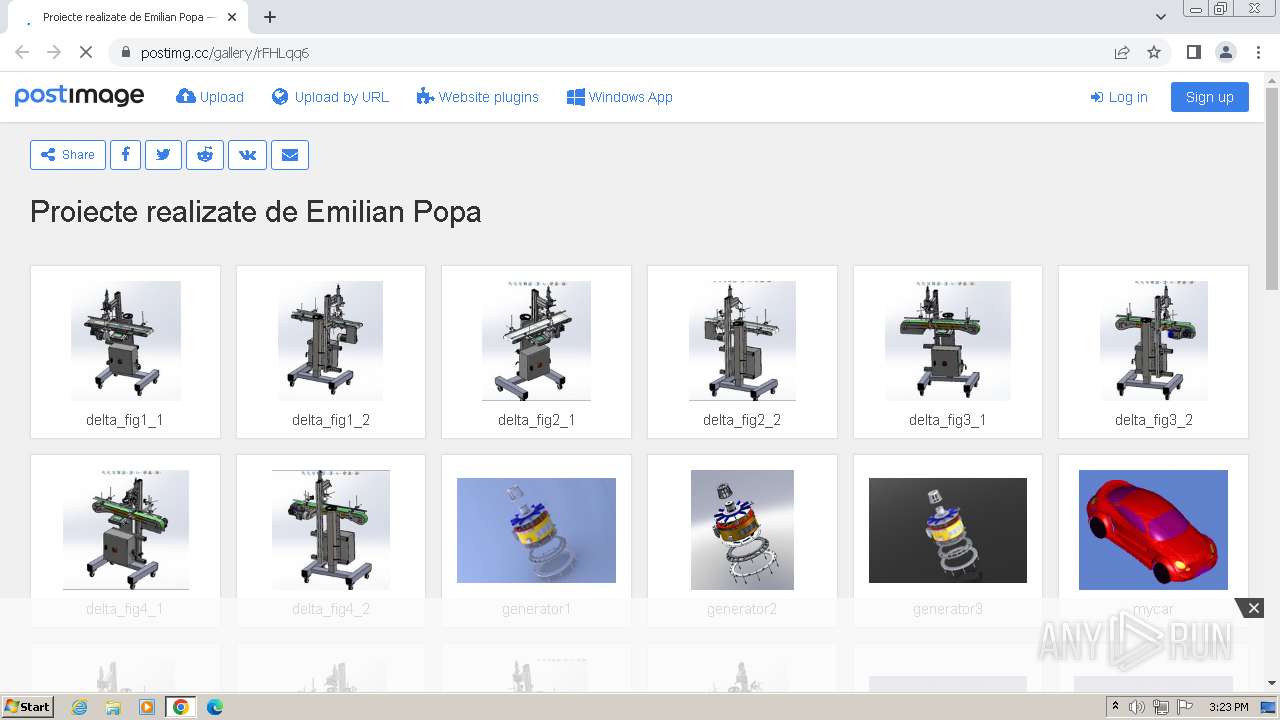Share gallery on Reddit
The width and height of the screenshot is (1280, 720).
[x=205, y=155]
